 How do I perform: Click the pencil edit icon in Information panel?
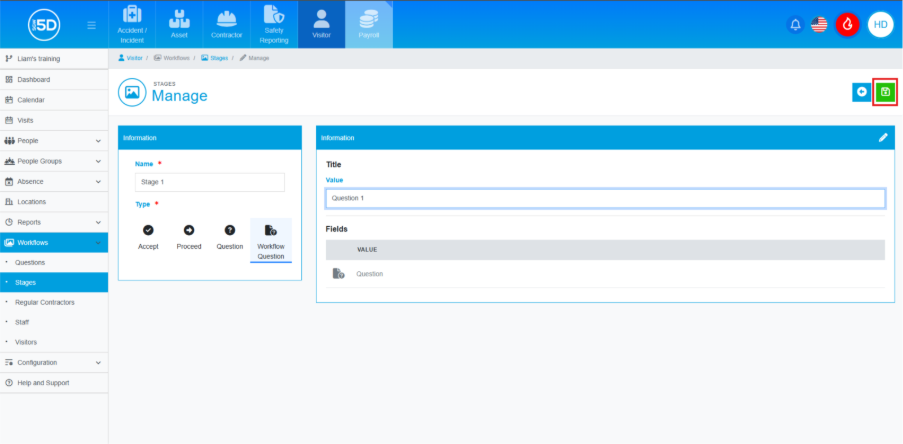(883, 137)
